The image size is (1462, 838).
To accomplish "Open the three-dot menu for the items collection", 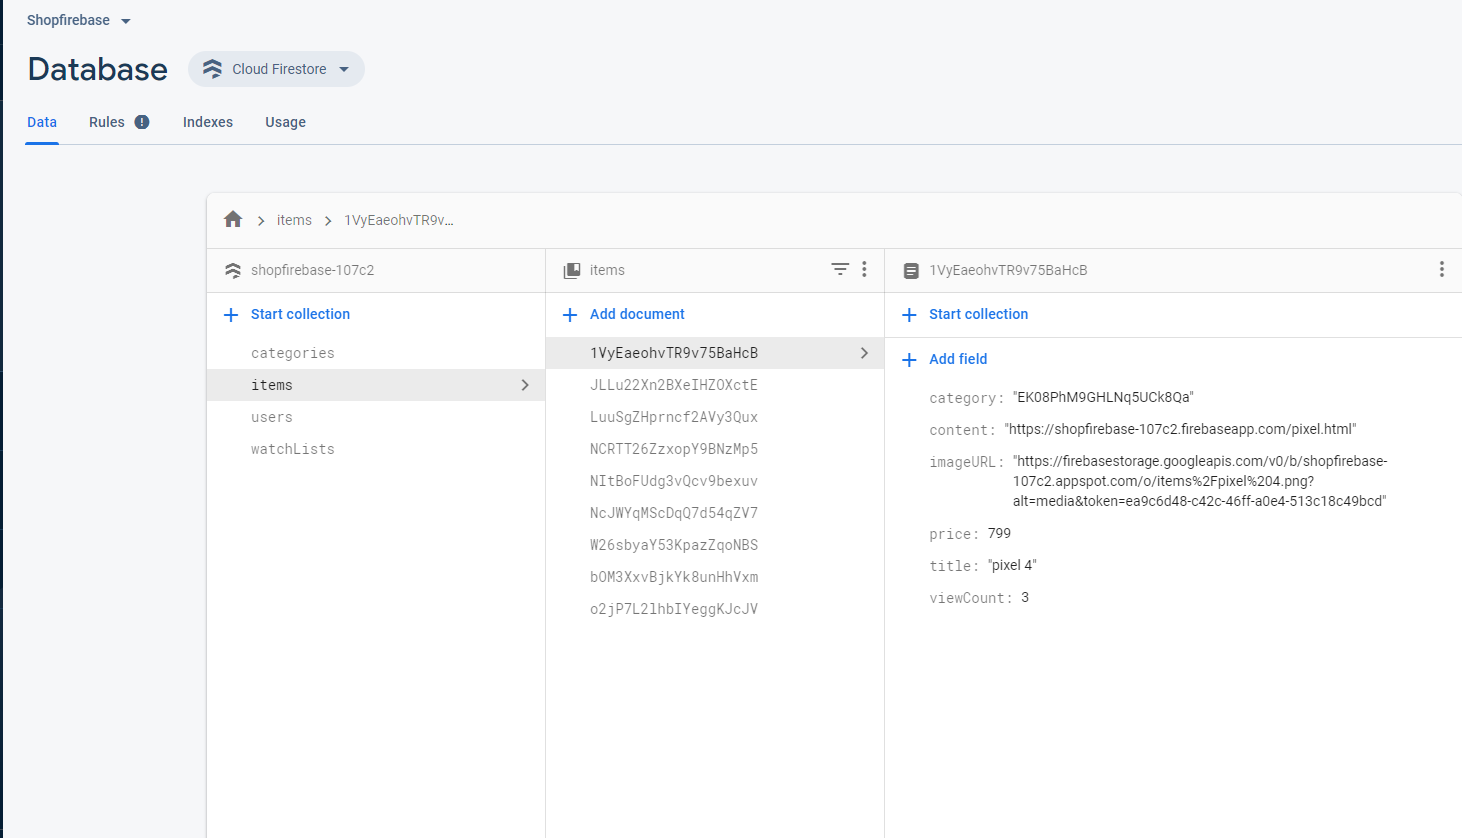I will (864, 269).
